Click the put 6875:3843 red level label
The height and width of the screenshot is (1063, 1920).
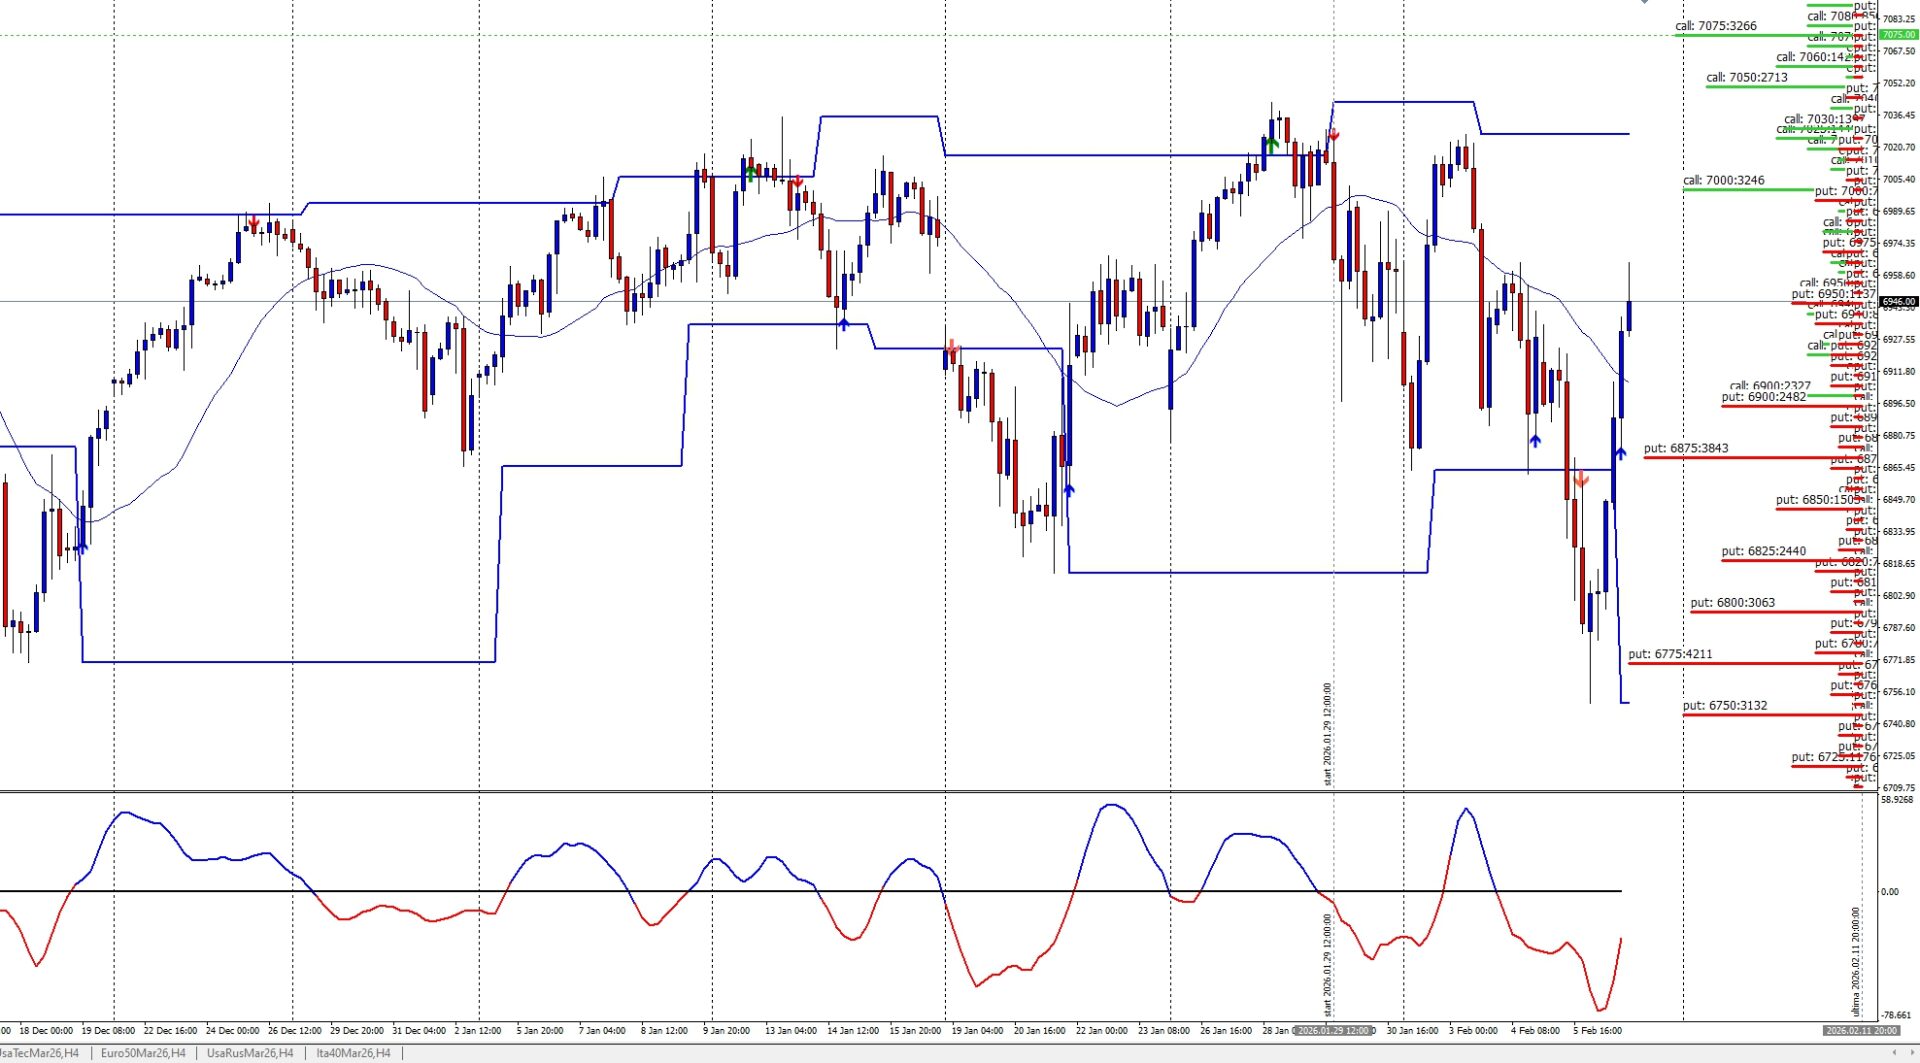pos(1686,449)
